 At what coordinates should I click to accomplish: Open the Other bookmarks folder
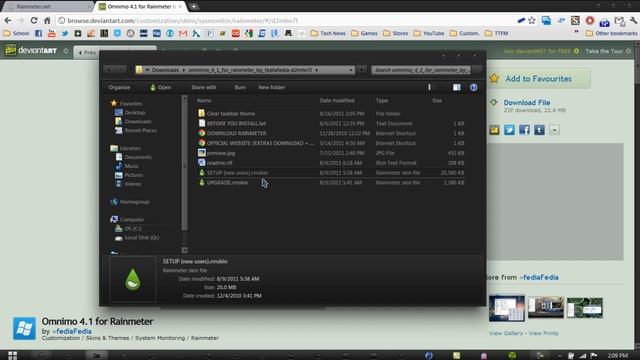[x=611, y=33]
